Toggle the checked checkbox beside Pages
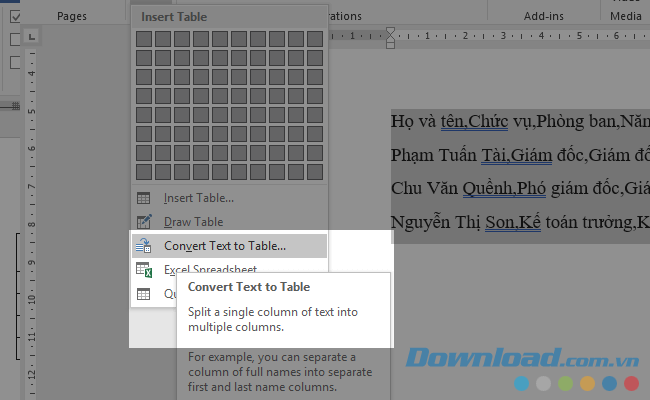650x400 pixels. (15, 17)
